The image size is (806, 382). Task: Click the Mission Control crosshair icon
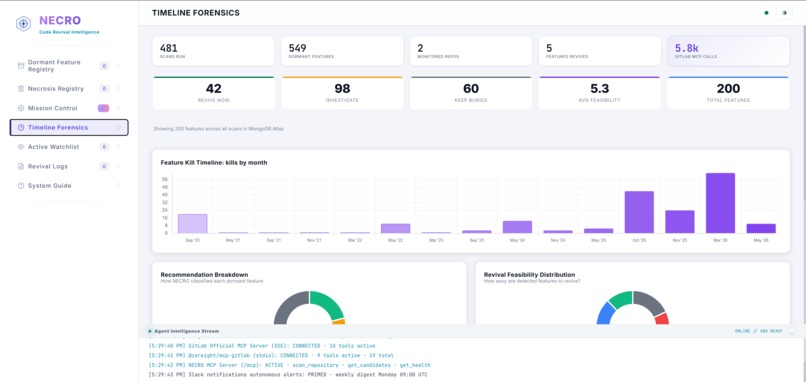click(x=21, y=108)
